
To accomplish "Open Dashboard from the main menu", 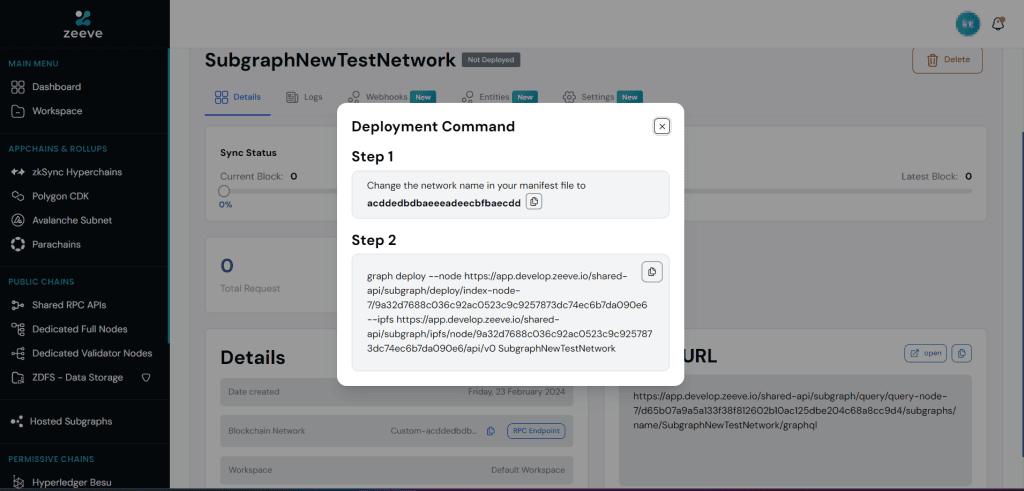I will [56, 87].
